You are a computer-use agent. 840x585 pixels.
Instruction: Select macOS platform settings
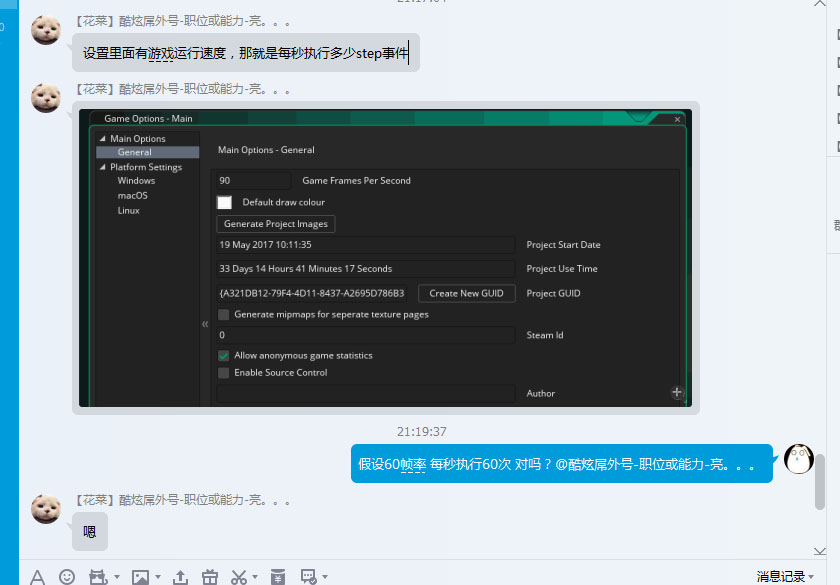132,196
